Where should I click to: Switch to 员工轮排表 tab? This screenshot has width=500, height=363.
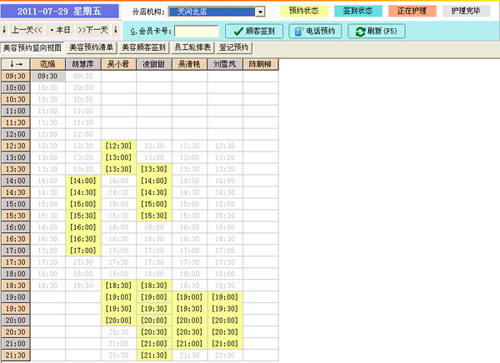coord(193,48)
